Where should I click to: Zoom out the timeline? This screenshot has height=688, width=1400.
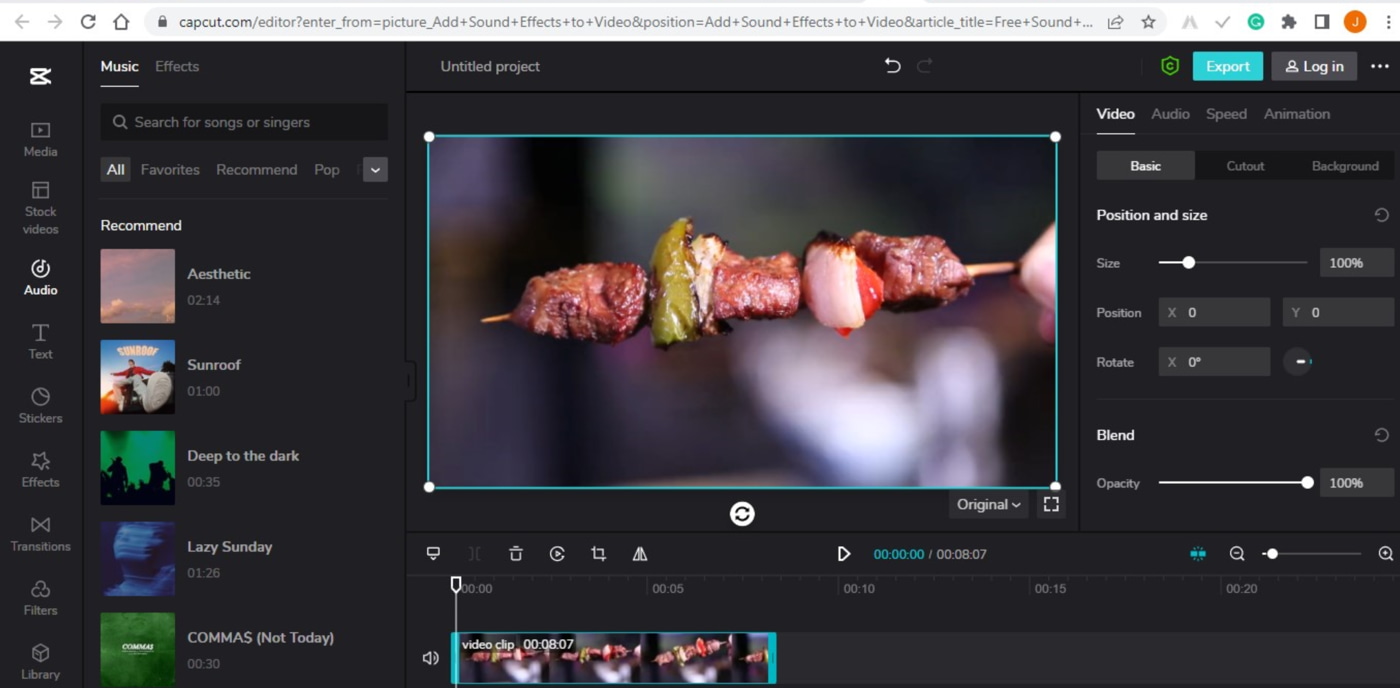[x=1237, y=554]
